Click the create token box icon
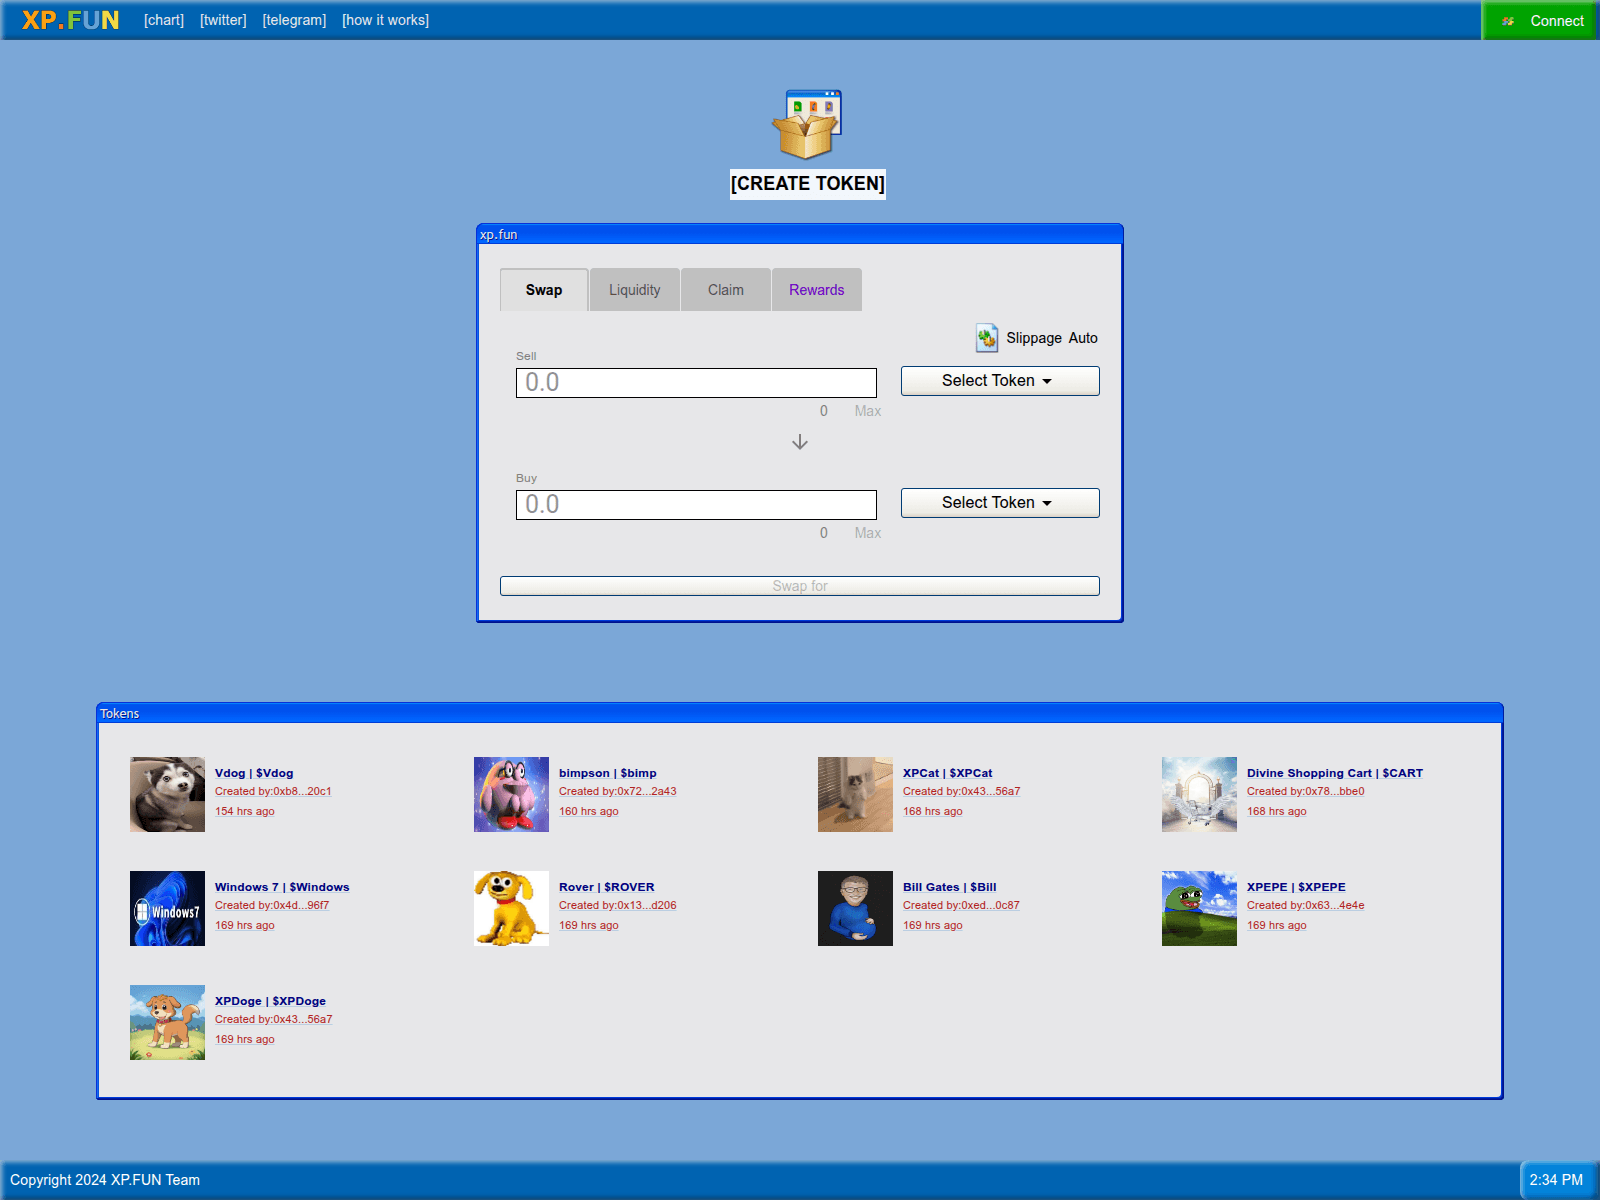Image resolution: width=1600 pixels, height=1200 pixels. coord(806,124)
